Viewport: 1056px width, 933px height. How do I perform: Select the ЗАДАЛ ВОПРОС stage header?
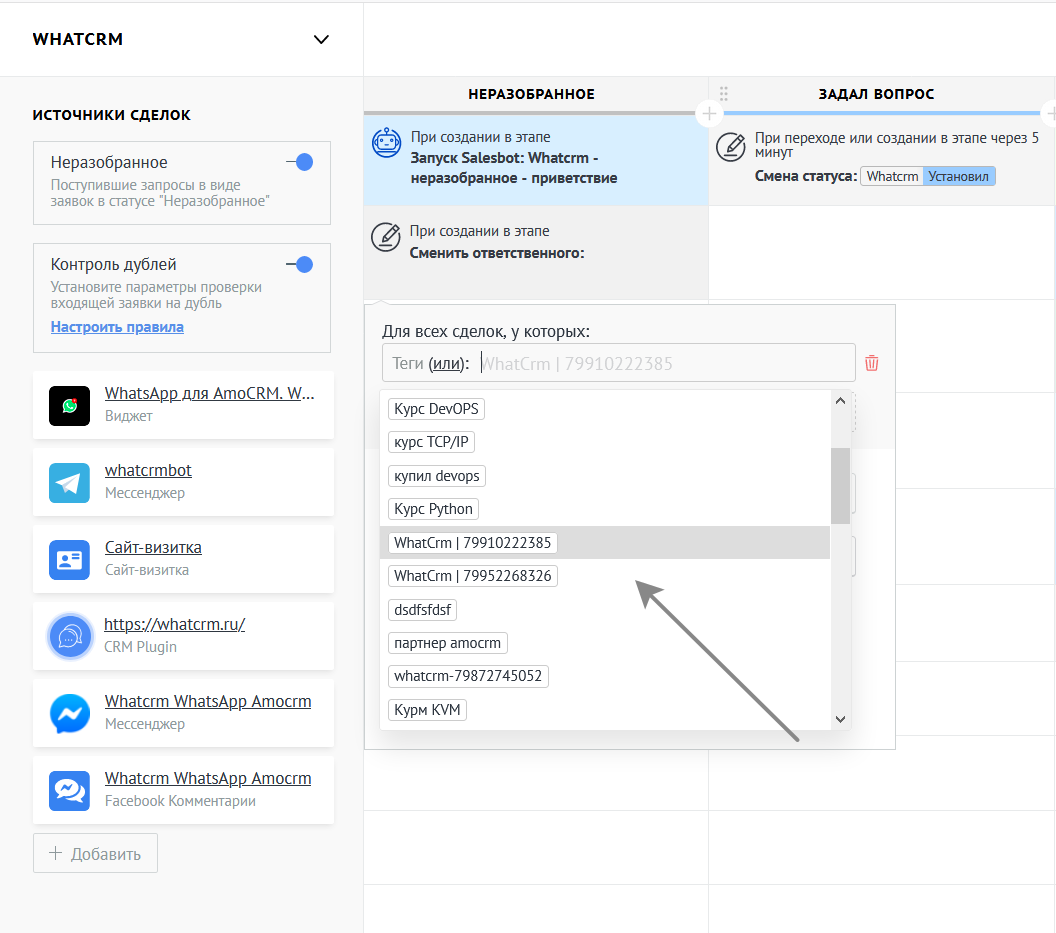point(876,94)
